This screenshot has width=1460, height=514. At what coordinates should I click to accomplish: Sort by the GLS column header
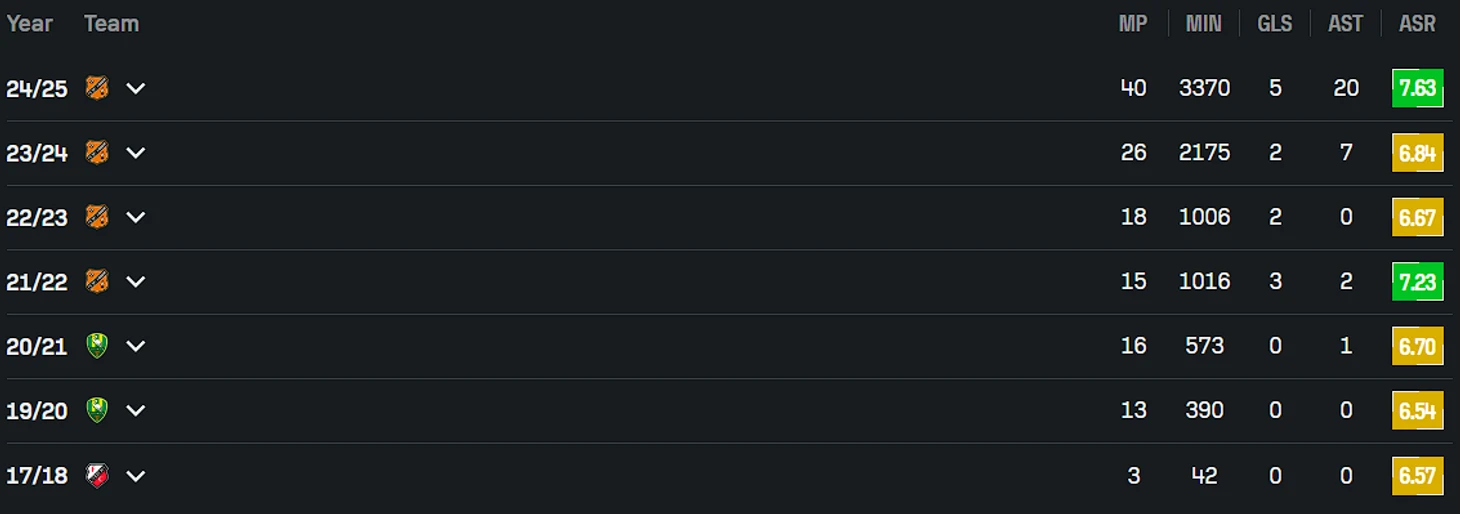point(1274,24)
